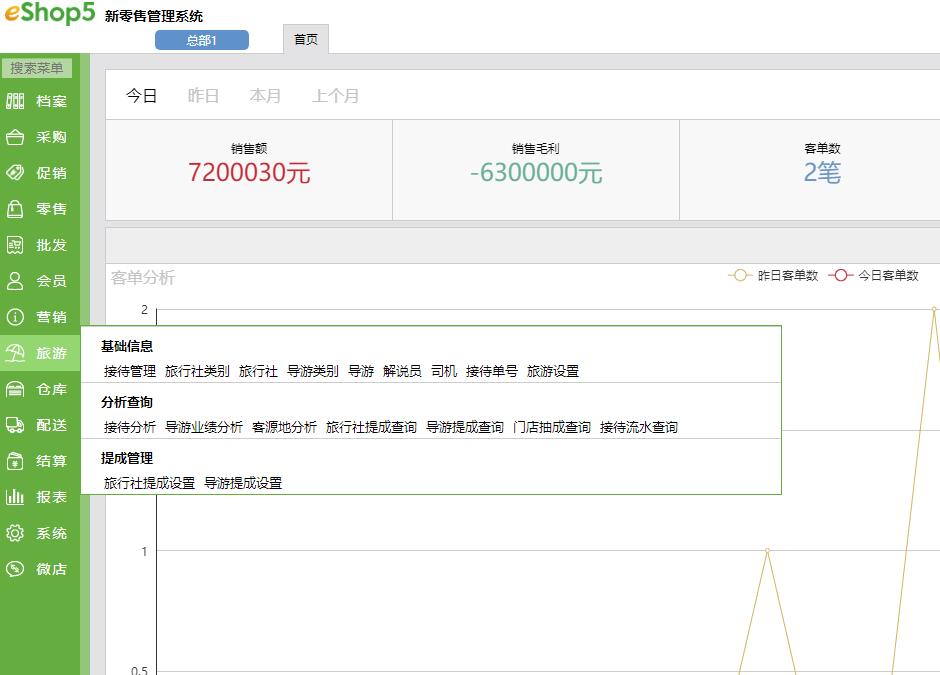Click the 销售额 7200030元 card
Screen dimensions: 940x675
coord(249,170)
